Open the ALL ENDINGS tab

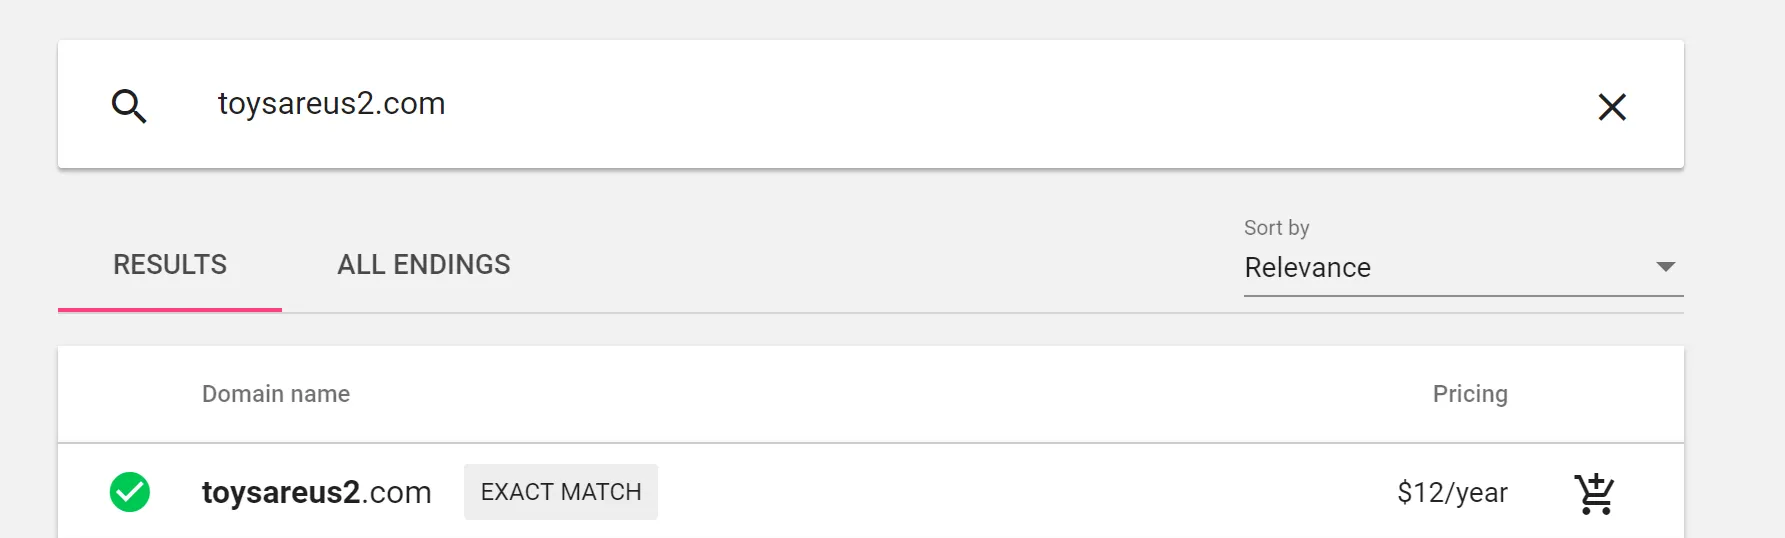424,265
